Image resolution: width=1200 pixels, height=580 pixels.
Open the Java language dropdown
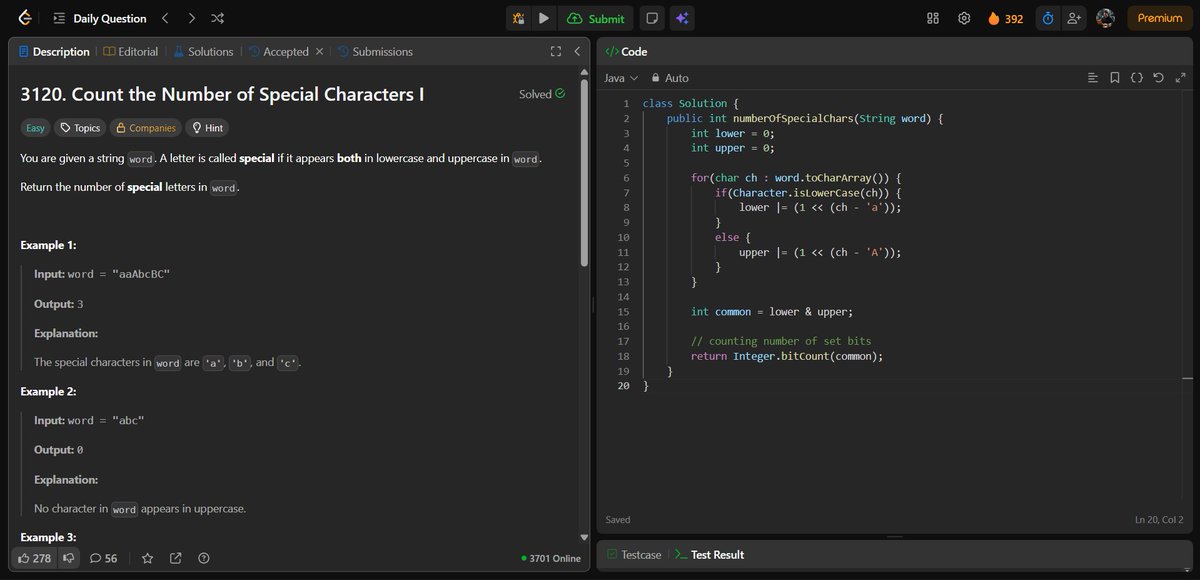[620, 78]
